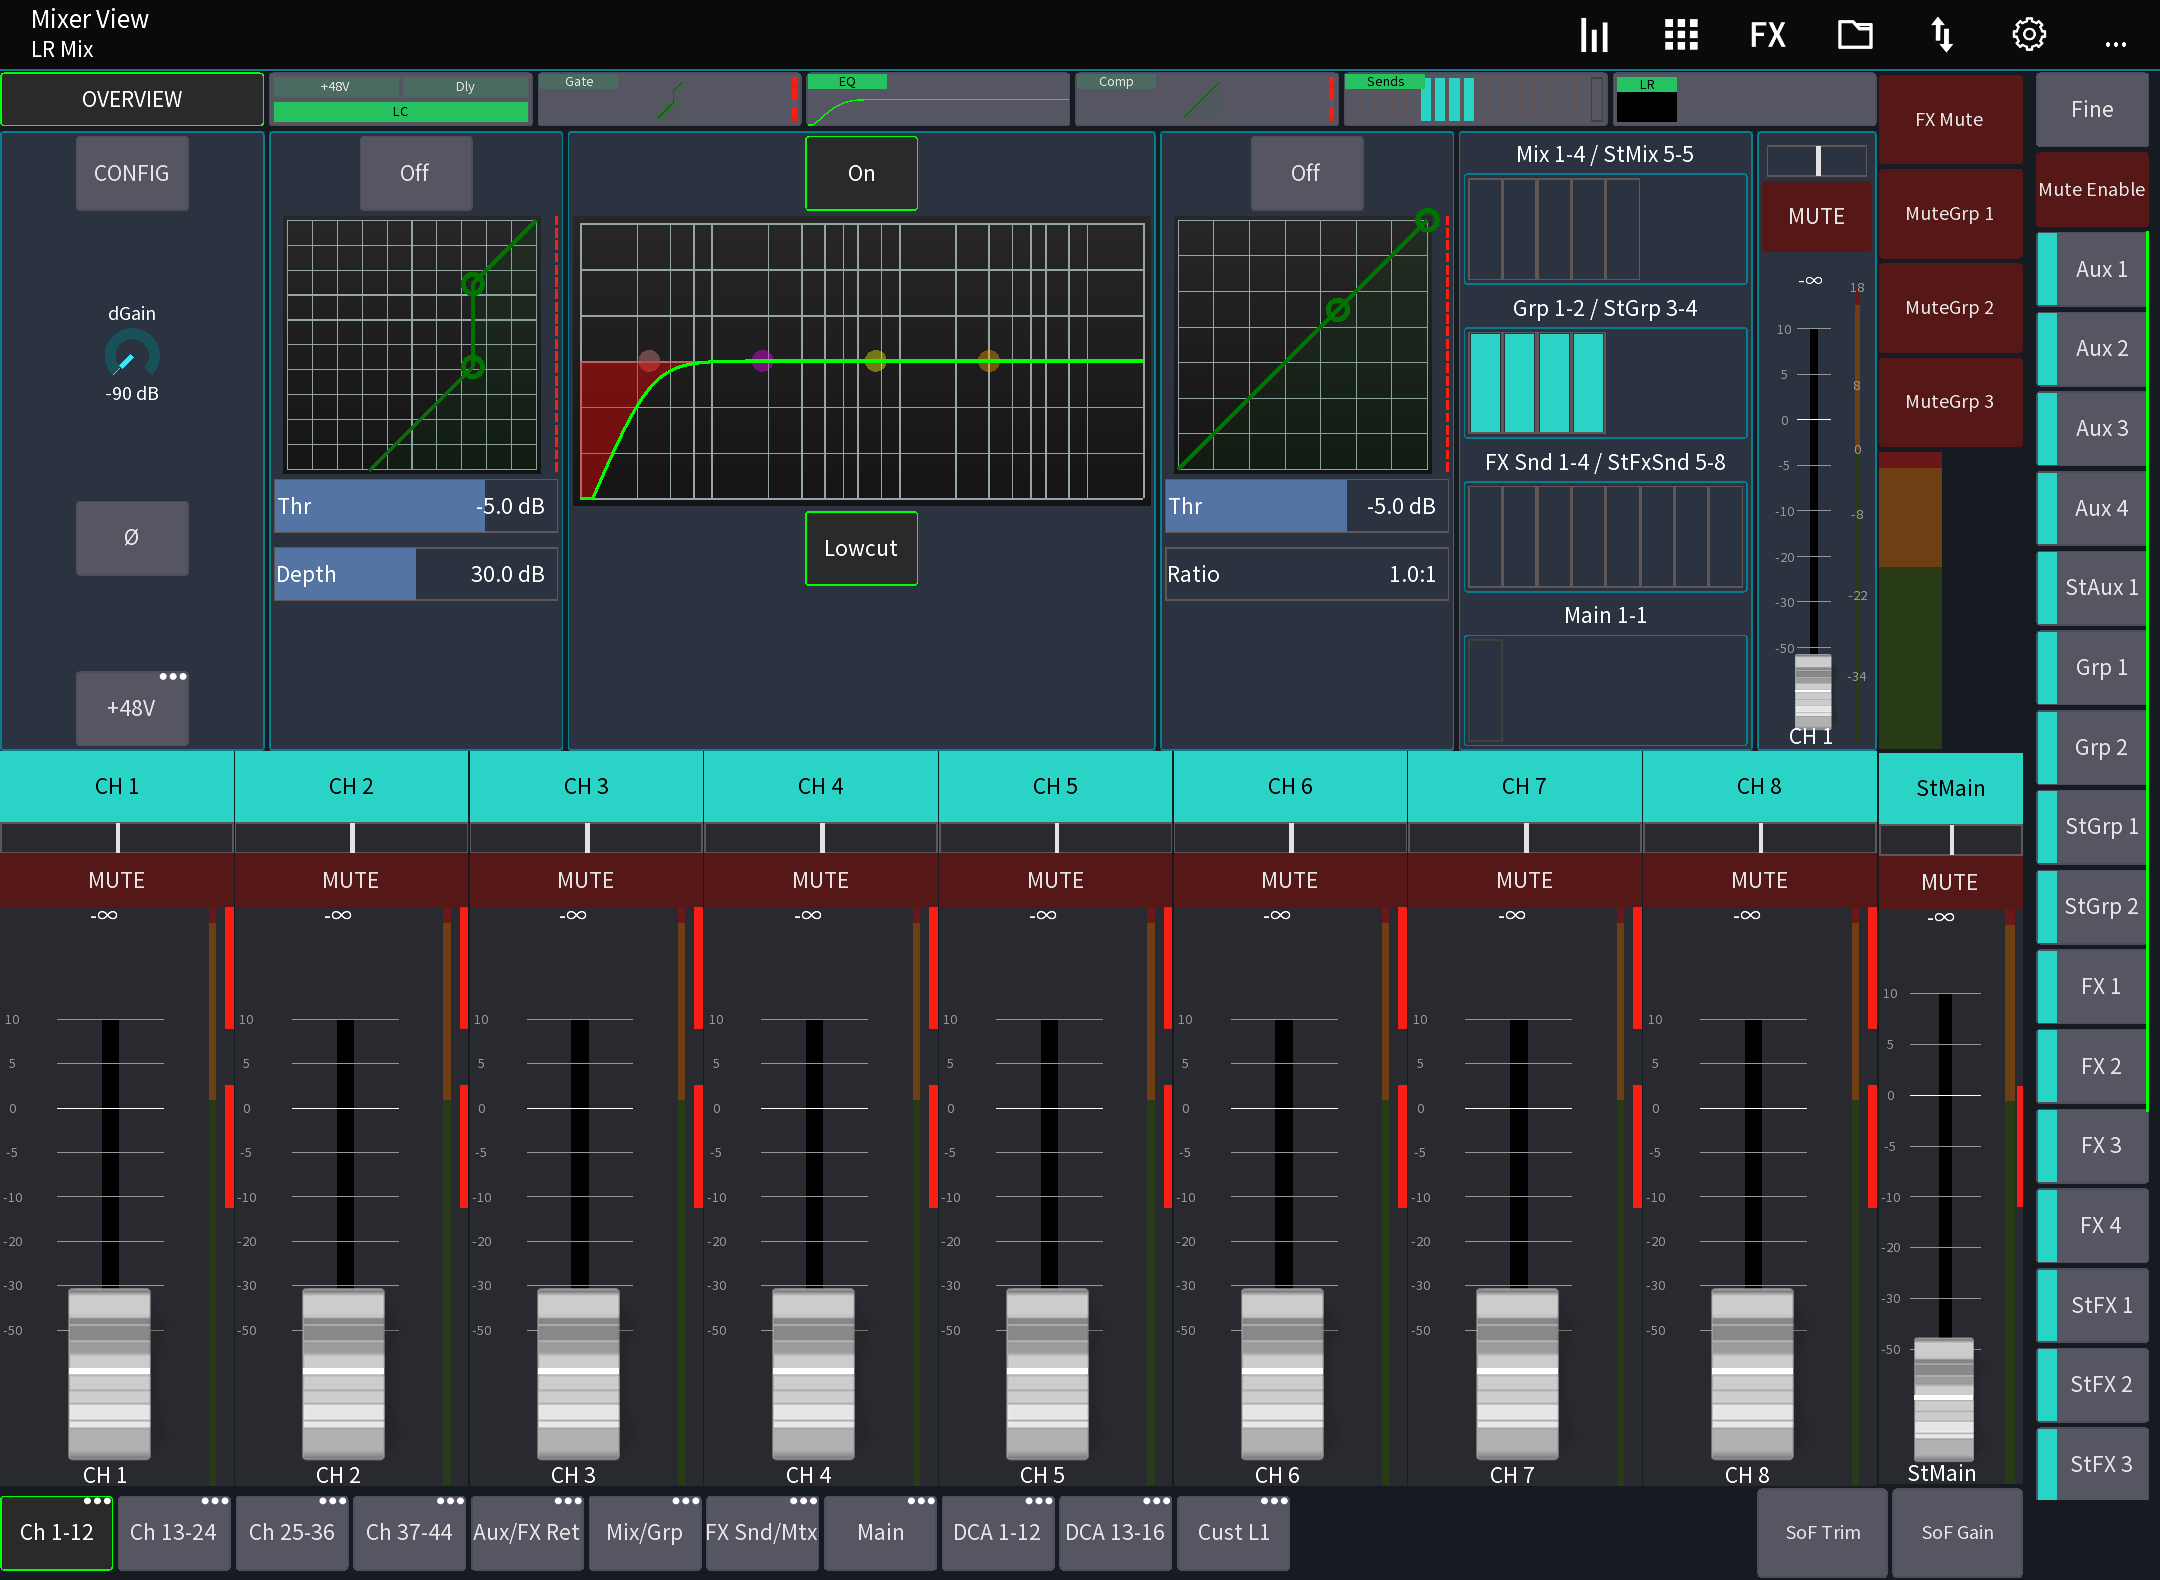
Task: Open the settings gear
Action: tap(2029, 33)
